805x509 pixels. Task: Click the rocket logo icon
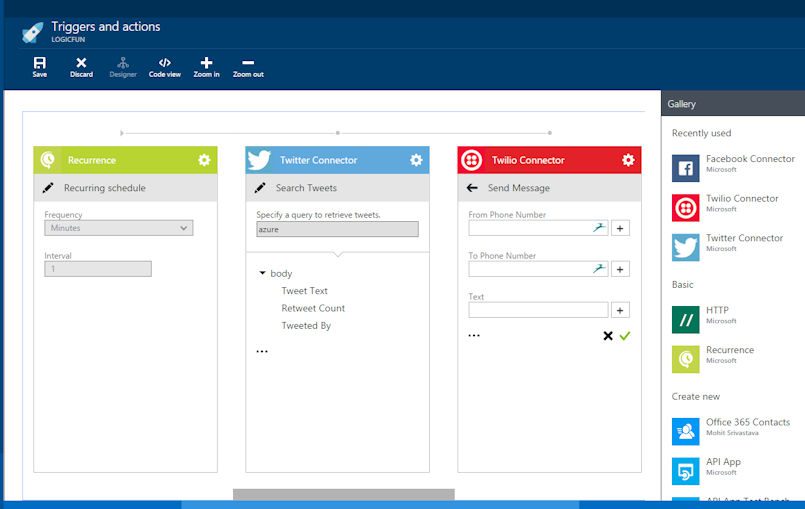[32, 32]
